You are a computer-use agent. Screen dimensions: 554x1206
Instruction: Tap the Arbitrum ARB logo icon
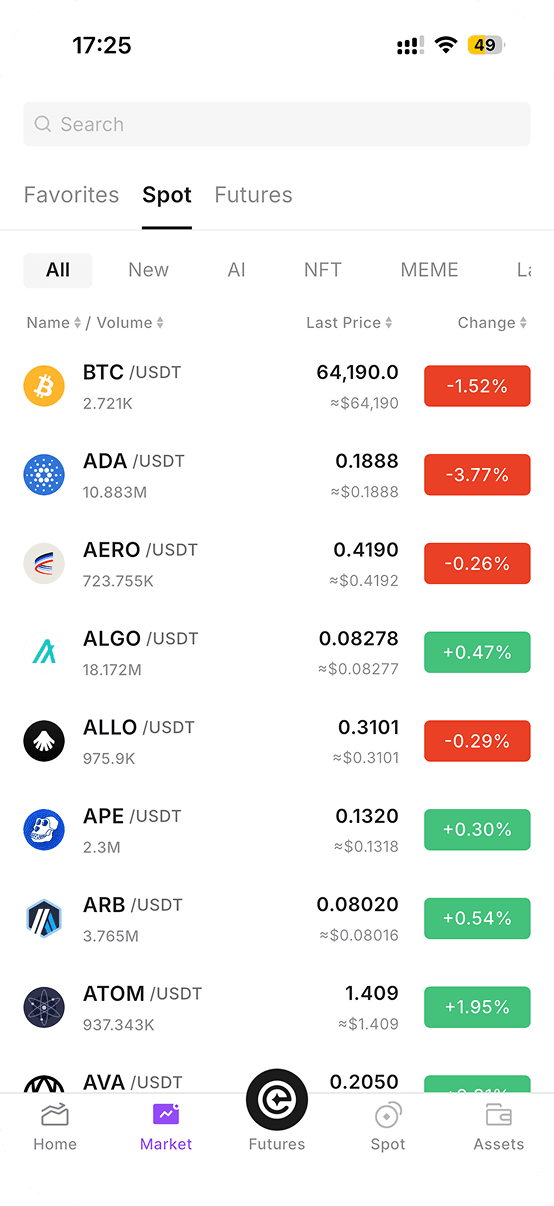(44, 918)
